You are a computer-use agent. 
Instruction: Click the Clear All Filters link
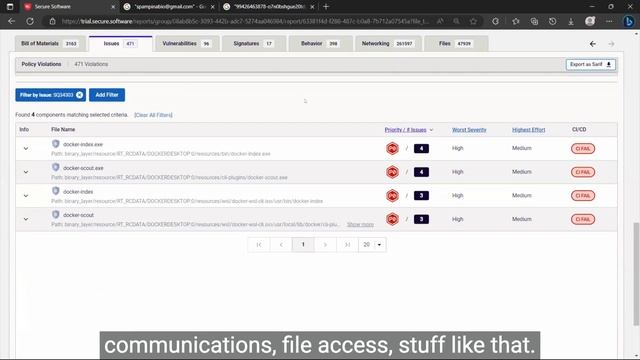pos(153,115)
